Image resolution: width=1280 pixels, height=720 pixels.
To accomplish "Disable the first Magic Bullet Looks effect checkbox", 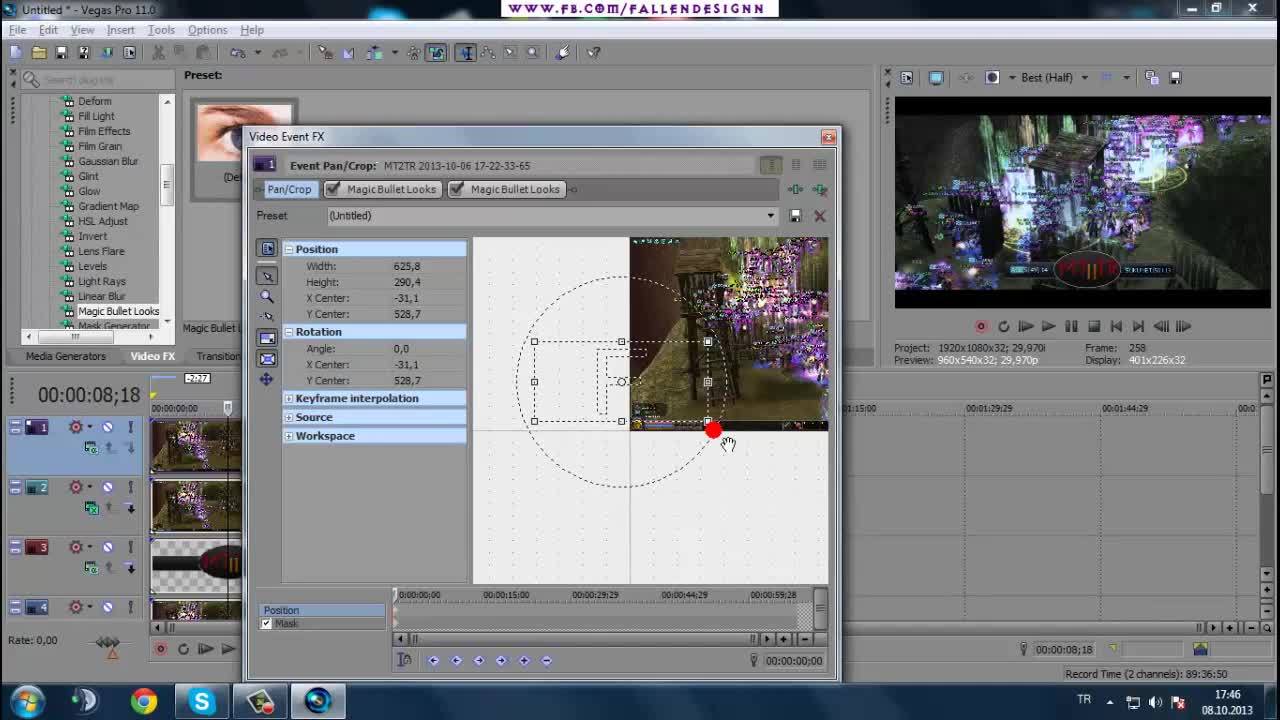I will point(333,189).
